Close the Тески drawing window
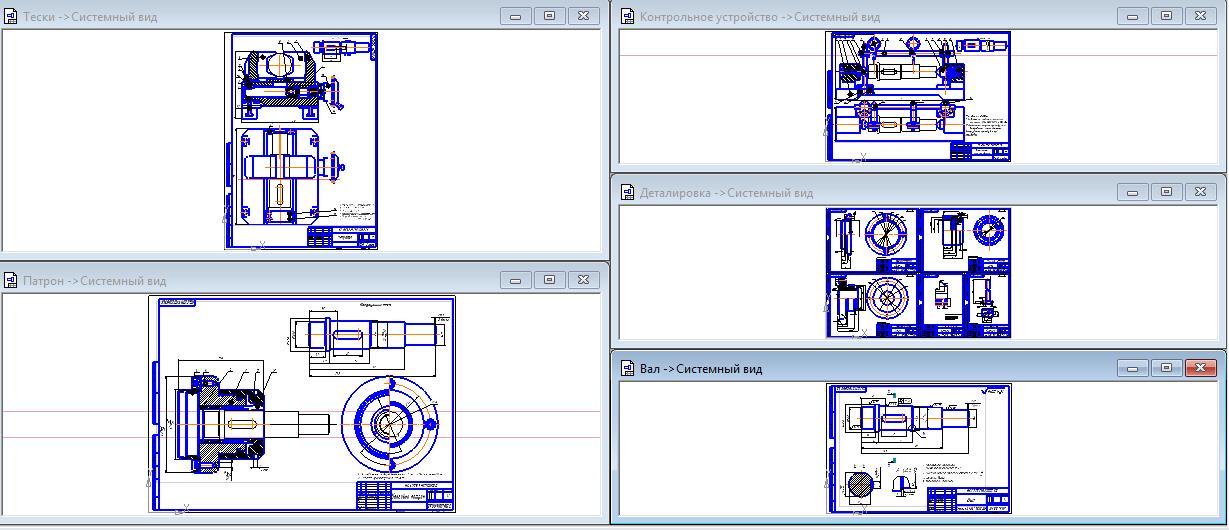Screen dimensions: 1229x530 click(583, 16)
